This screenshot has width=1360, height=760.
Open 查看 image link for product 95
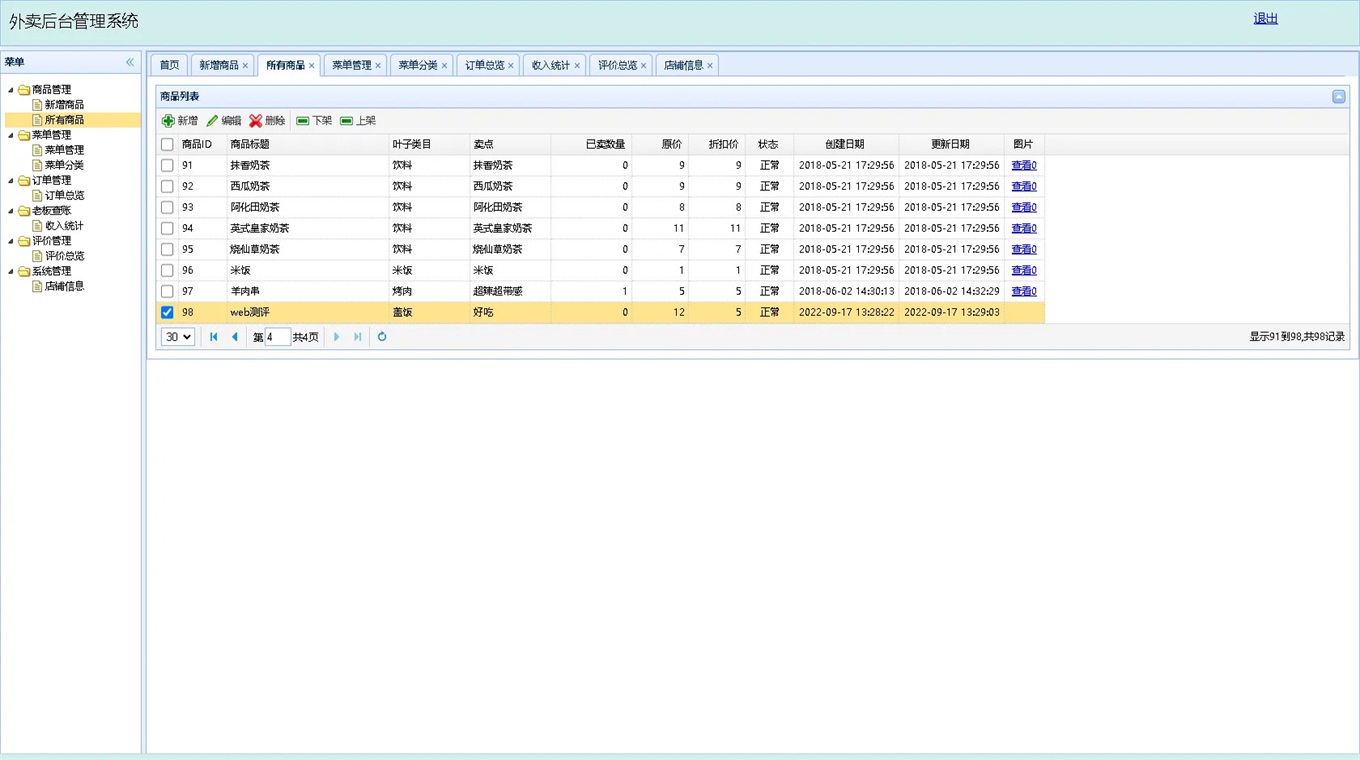pos(1024,250)
